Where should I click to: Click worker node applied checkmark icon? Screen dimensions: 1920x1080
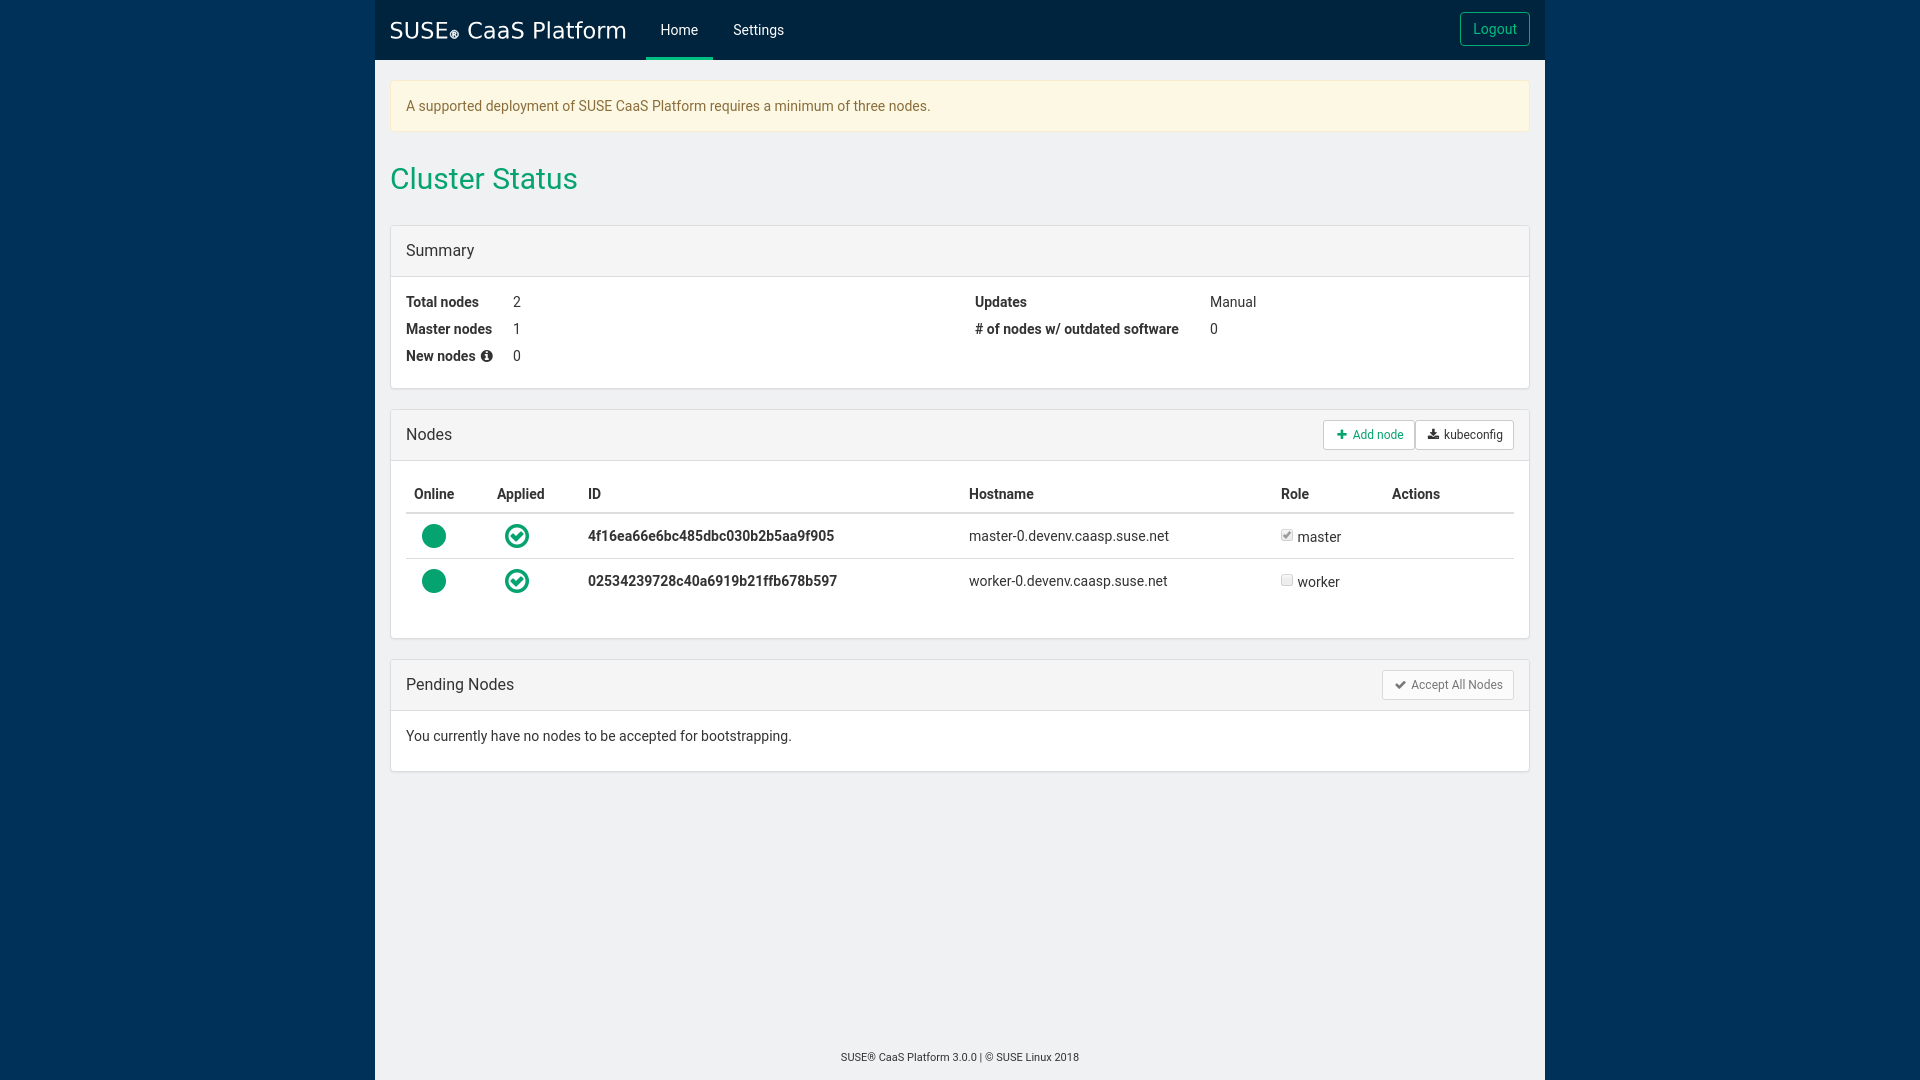click(x=517, y=581)
